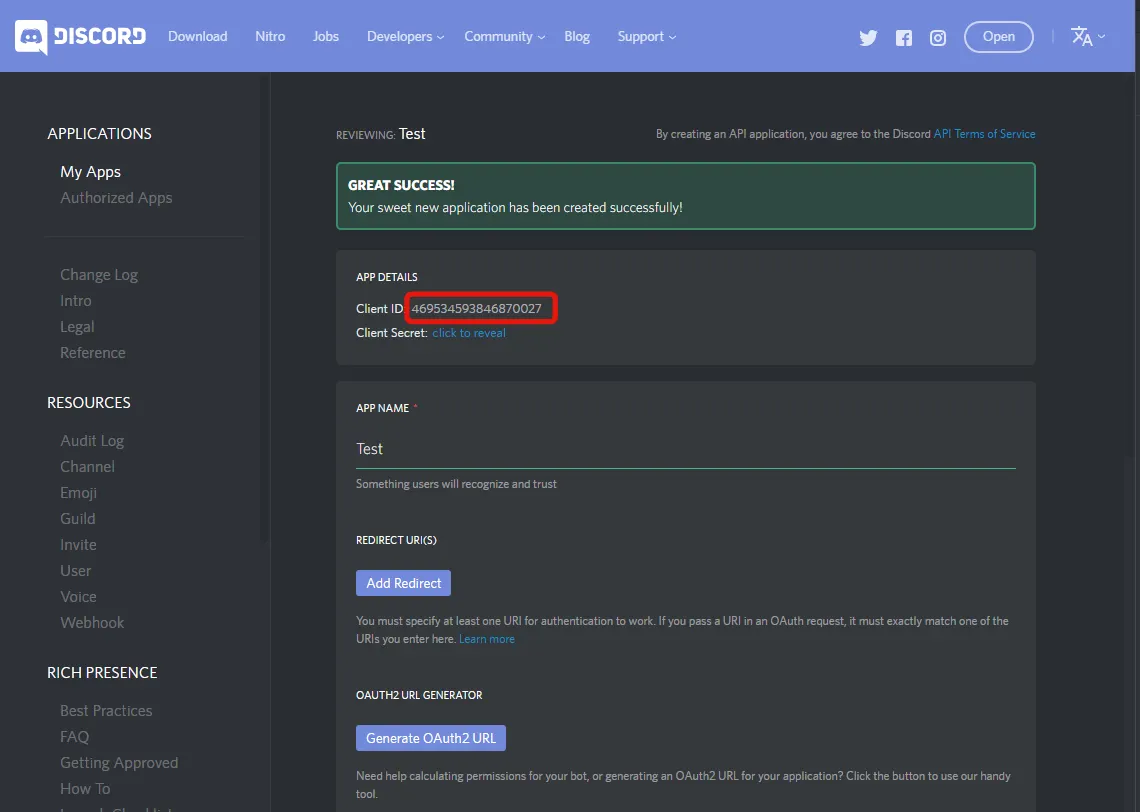The width and height of the screenshot is (1140, 812).
Task: Open FAQ under Rich Presence
Action: click(x=74, y=736)
